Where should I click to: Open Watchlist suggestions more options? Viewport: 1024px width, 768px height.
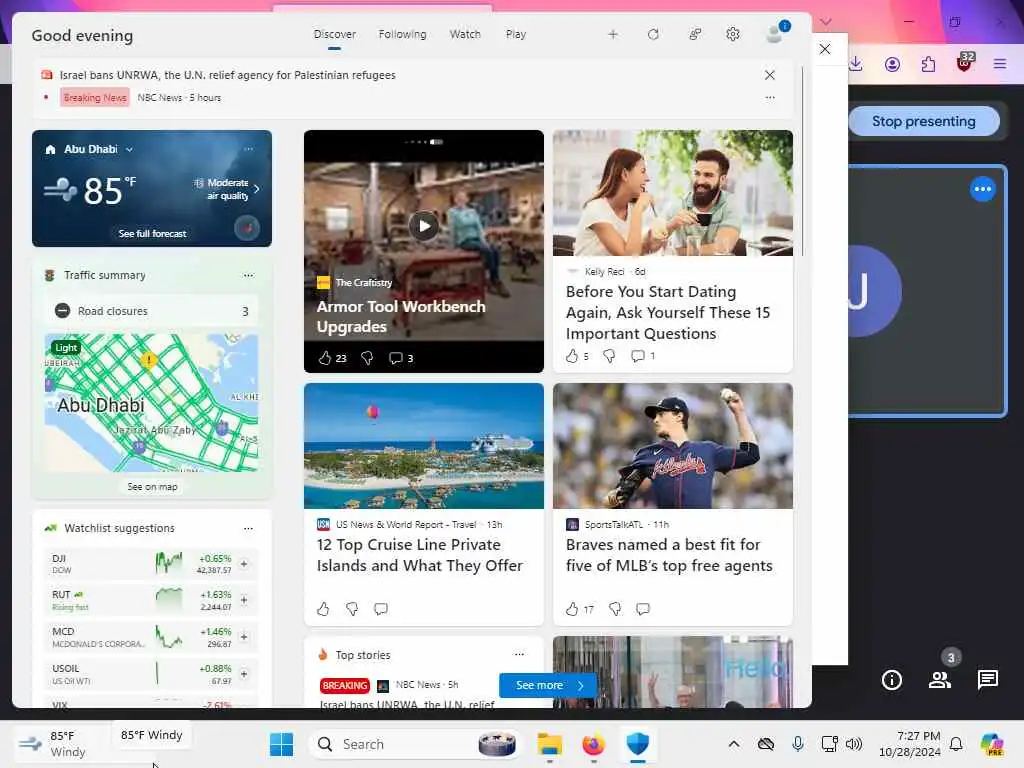[248, 528]
